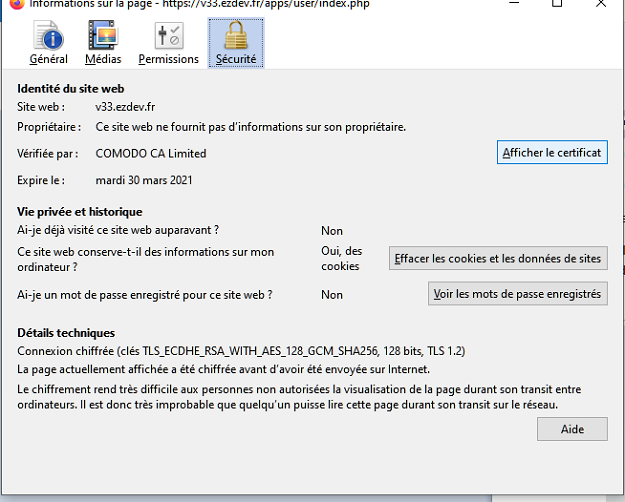The width and height of the screenshot is (625, 502).
Task: Switch to the Général tab label
Action: [x=48, y=59]
